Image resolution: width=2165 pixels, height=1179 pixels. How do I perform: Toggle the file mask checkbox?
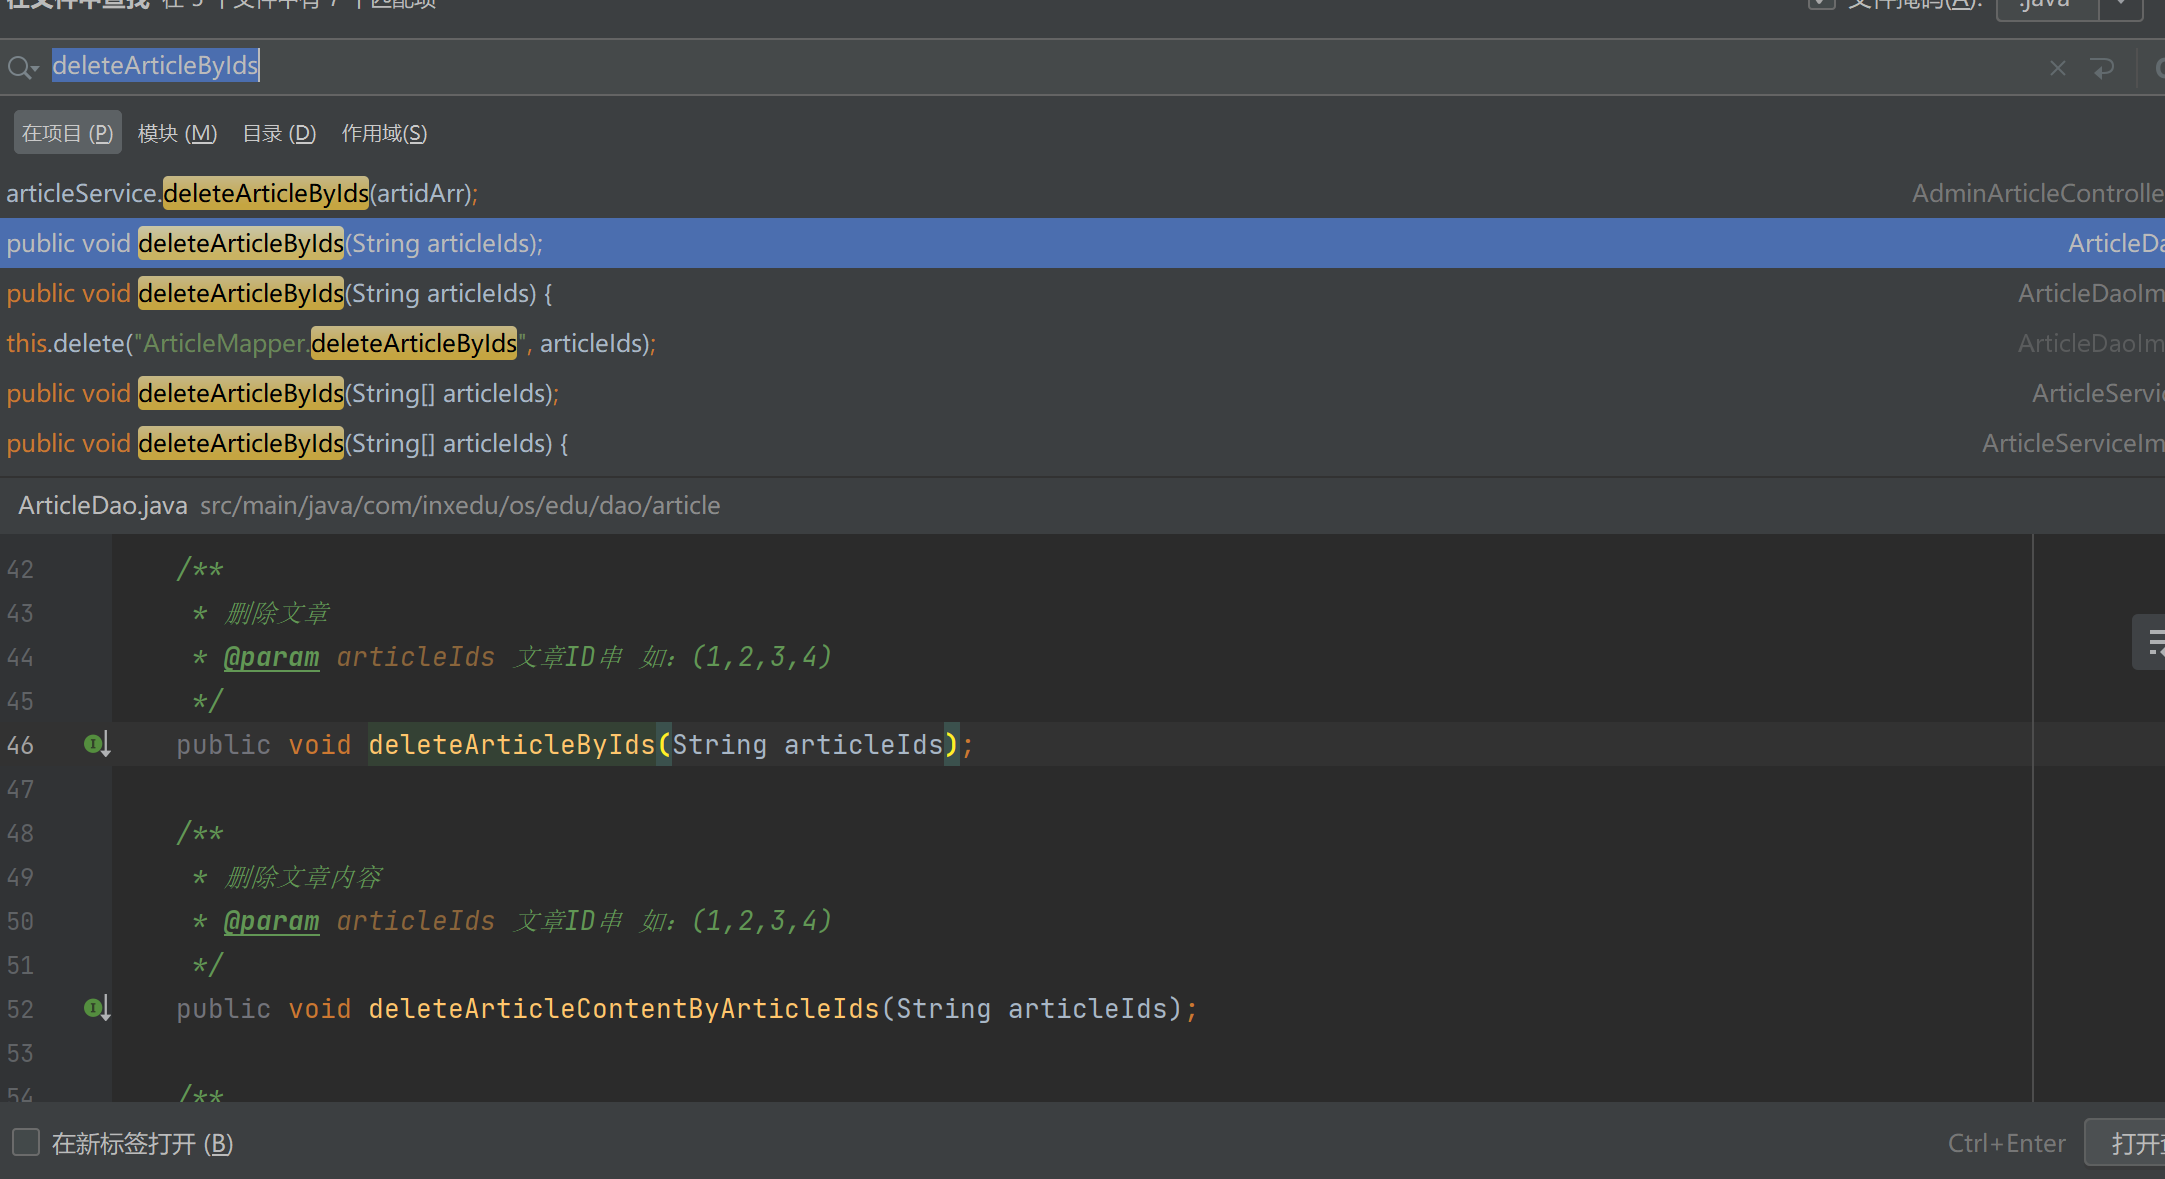point(1822,3)
